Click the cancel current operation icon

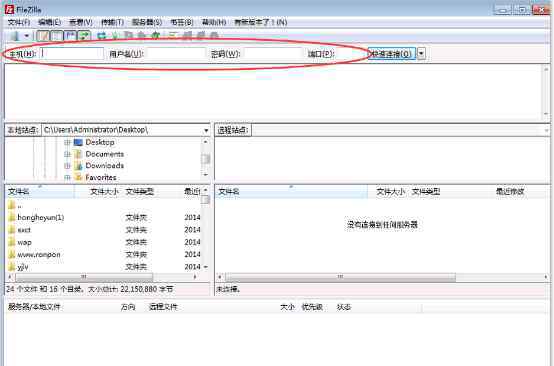(128, 36)
